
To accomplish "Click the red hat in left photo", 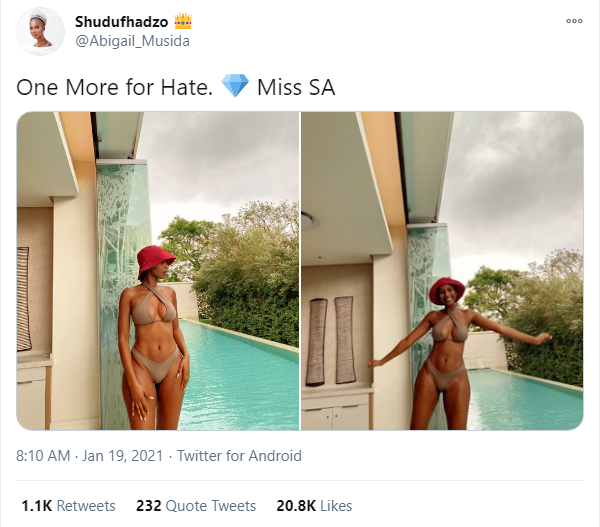I will coord(155,261).
